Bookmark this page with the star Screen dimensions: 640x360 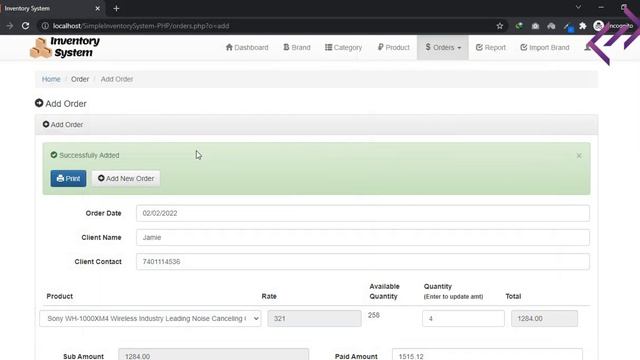[500, 26]
